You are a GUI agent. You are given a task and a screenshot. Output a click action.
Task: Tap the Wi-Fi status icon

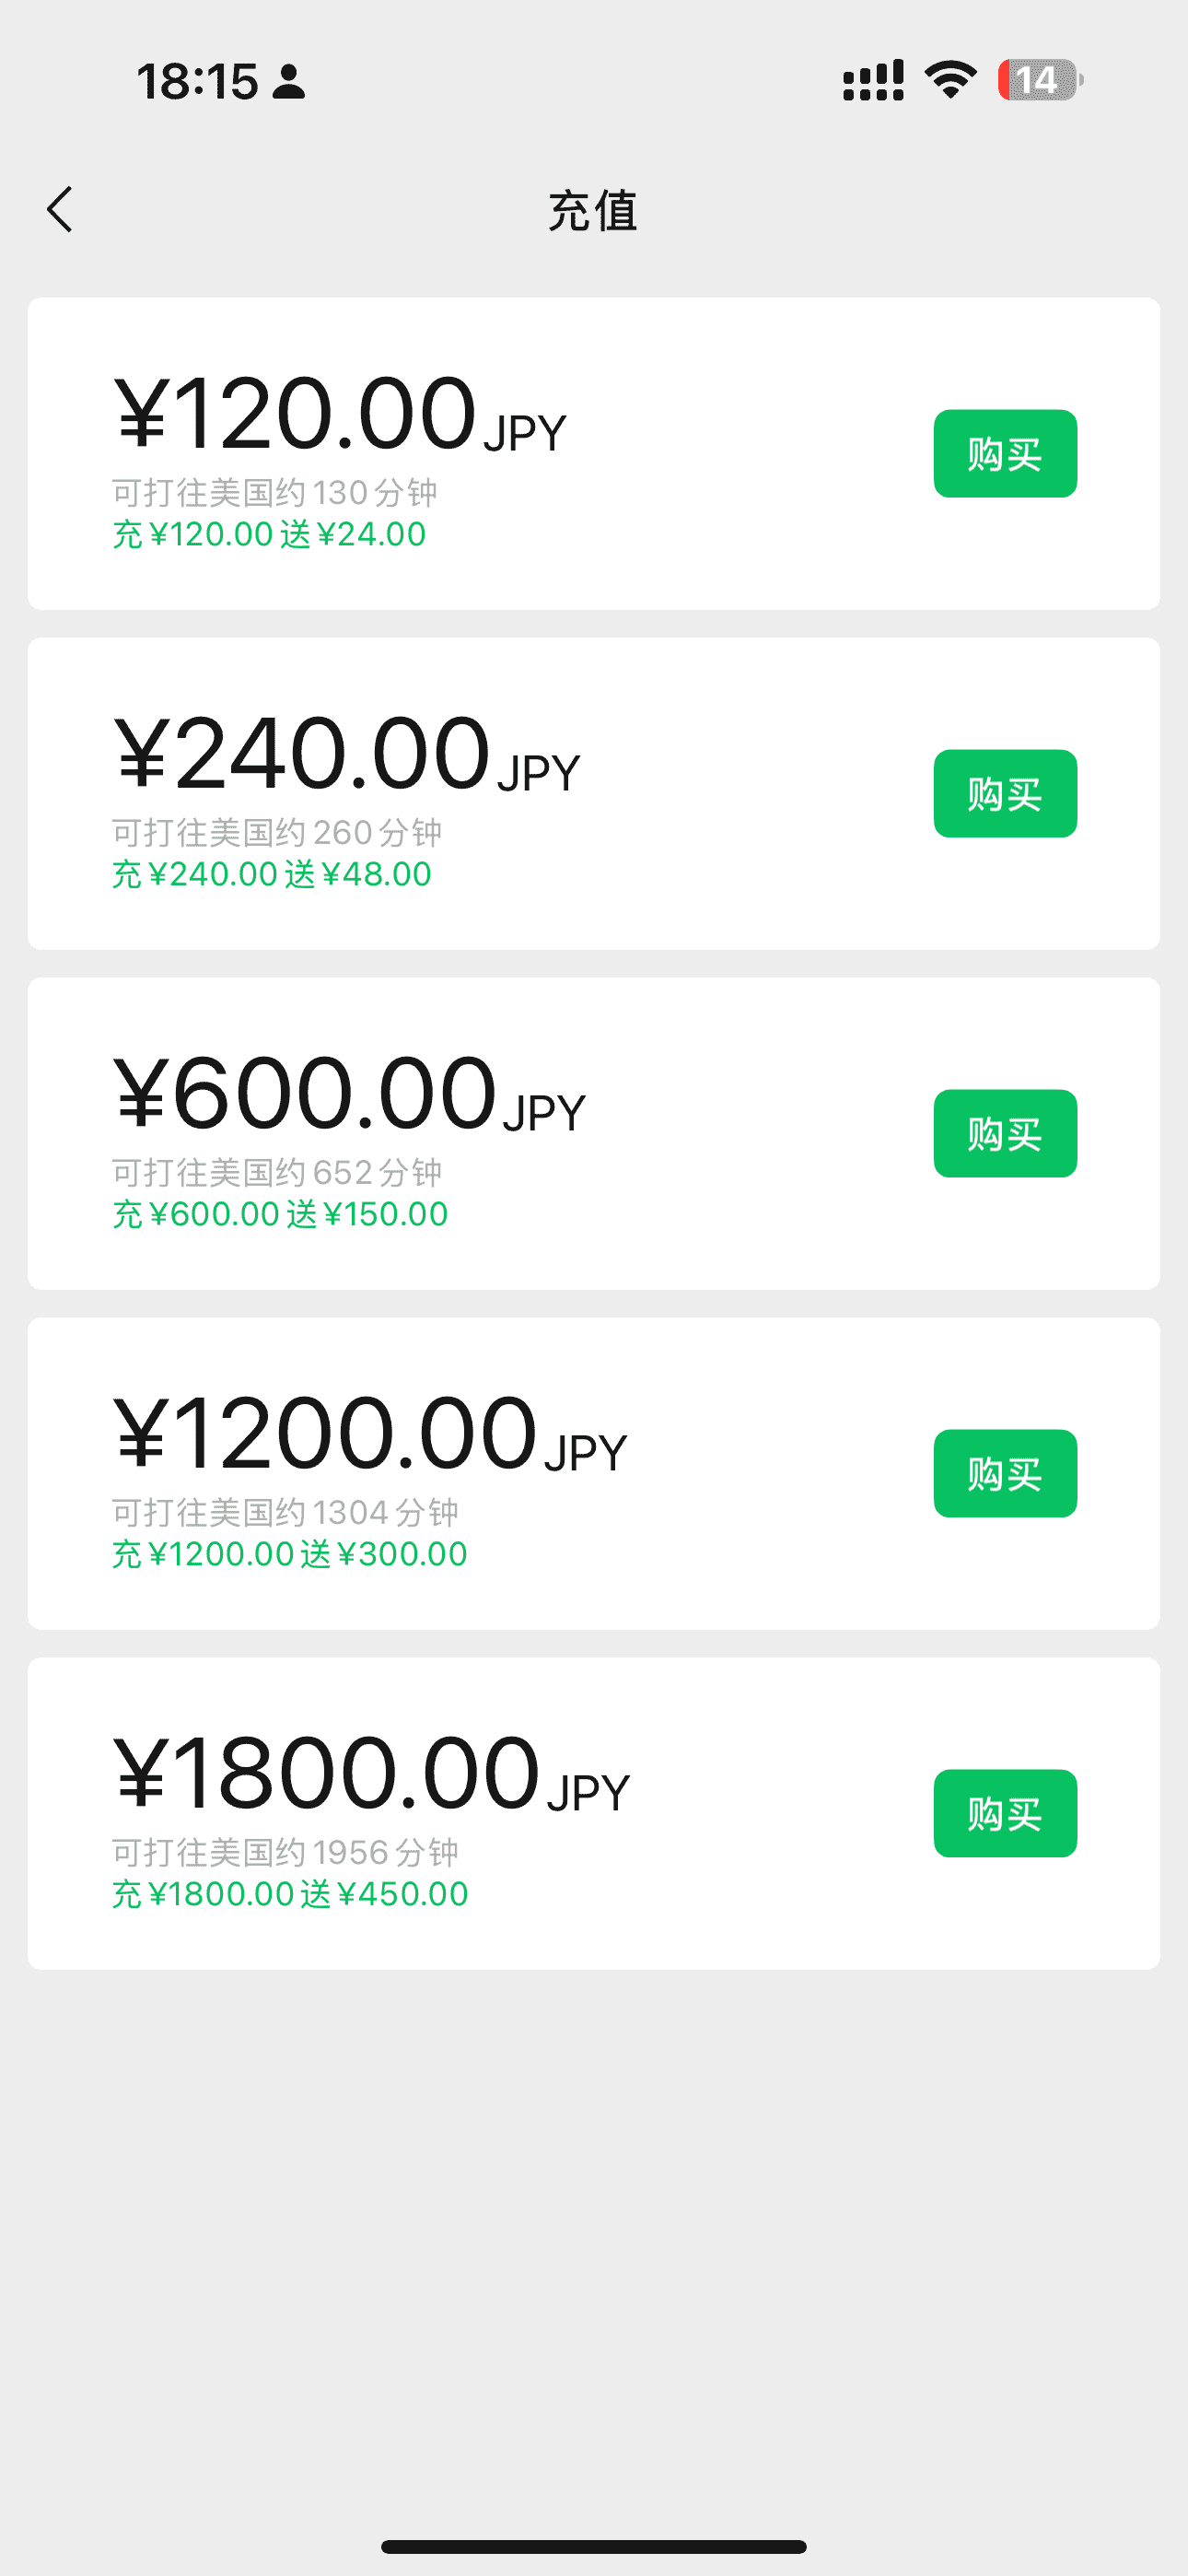pos(950,80)
